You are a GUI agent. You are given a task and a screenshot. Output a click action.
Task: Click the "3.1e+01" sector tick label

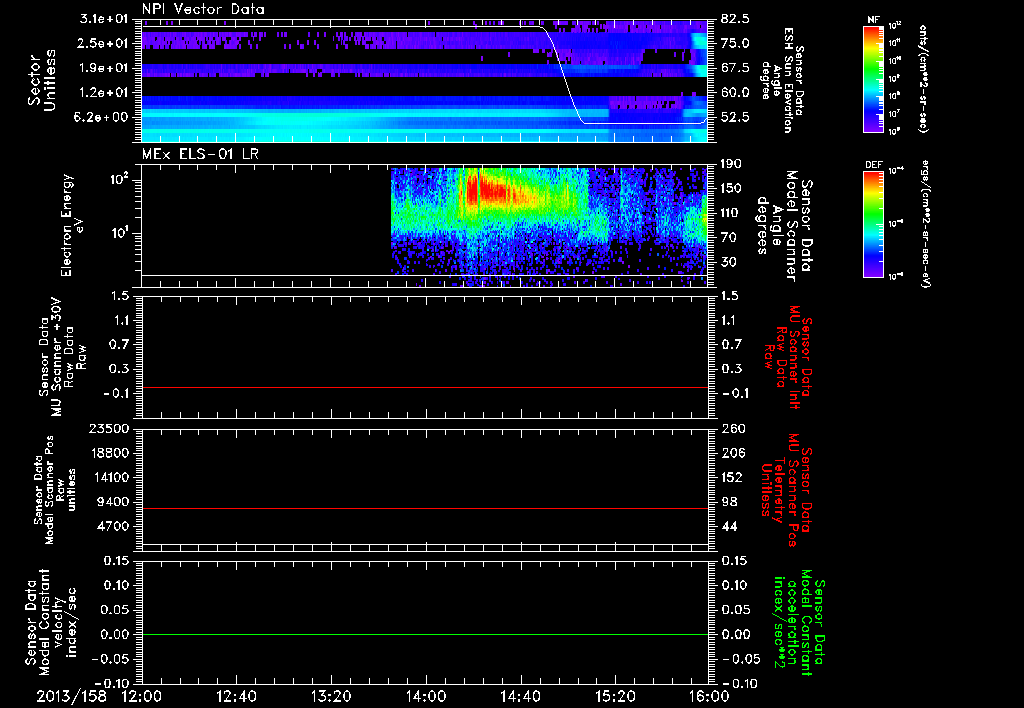pos(104,18)
